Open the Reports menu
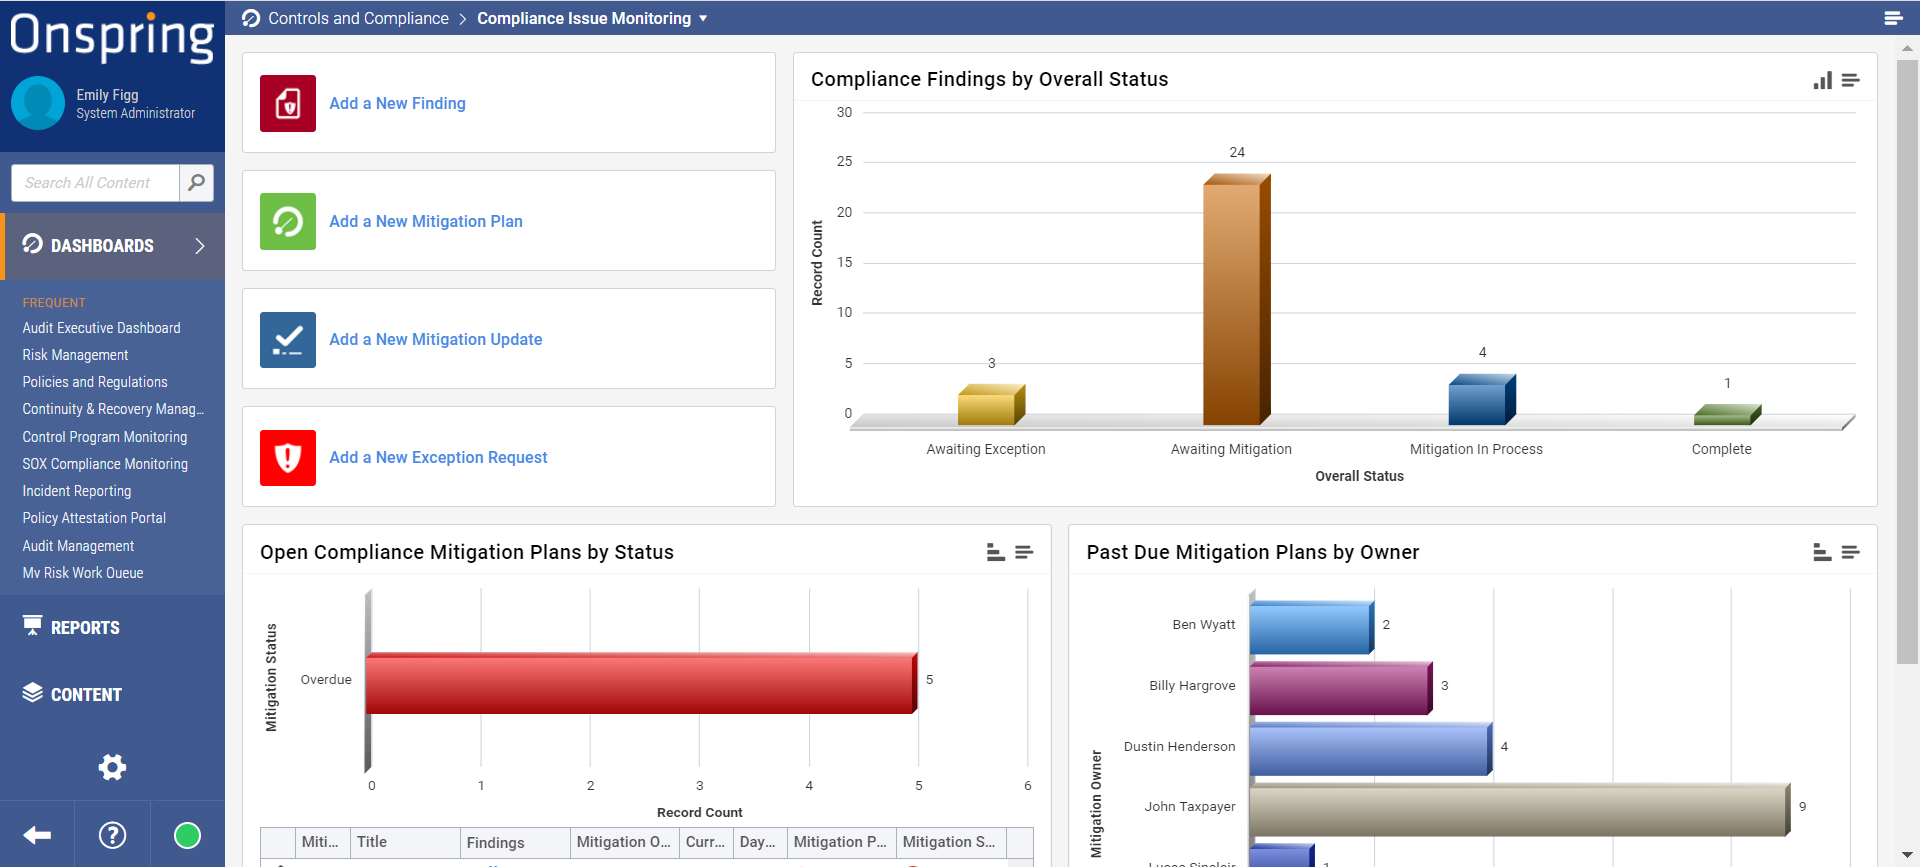The image size is (1920, 867). [x=85, y=628]
